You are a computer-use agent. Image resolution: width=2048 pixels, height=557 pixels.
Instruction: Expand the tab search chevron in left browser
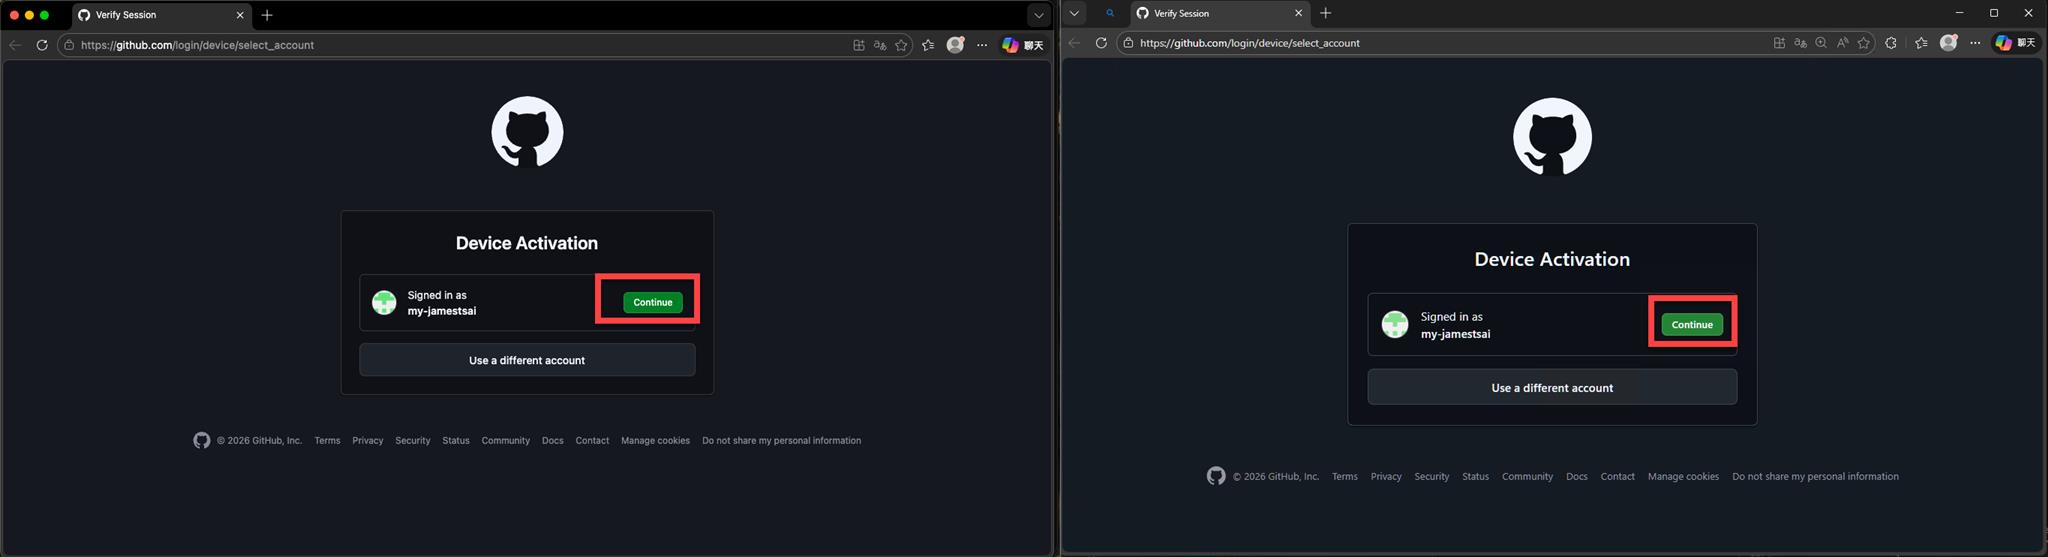pyautogui.click(x=1038, y=15)
